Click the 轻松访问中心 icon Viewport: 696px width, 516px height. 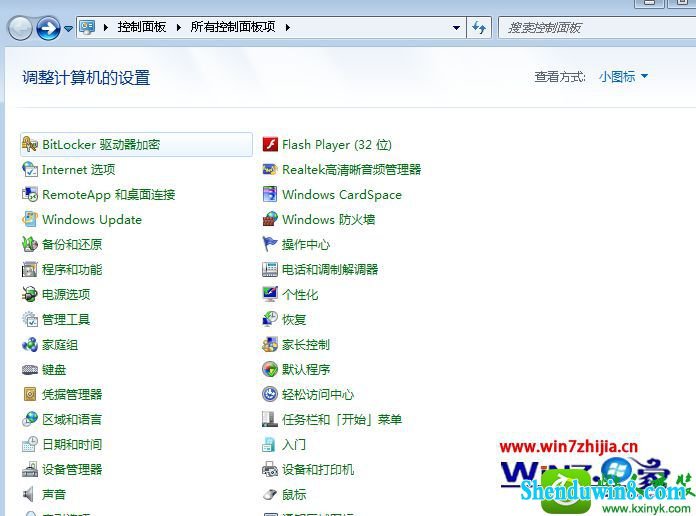[x=270, y=394]
